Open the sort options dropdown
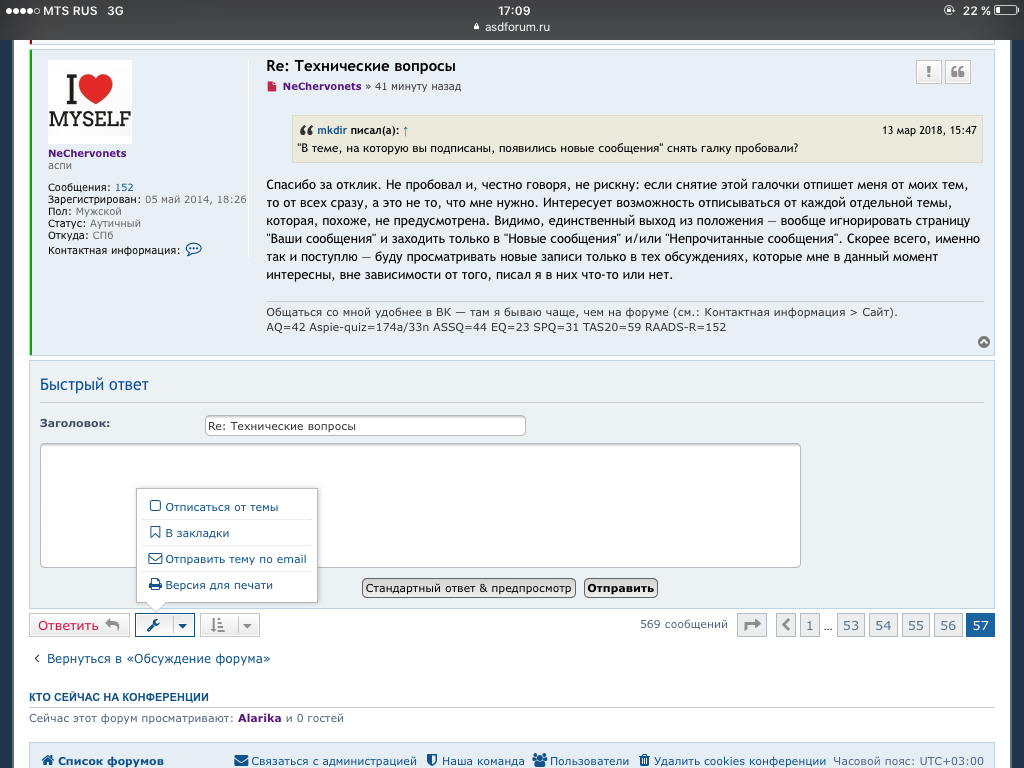1024x768 pixels. 230,625
